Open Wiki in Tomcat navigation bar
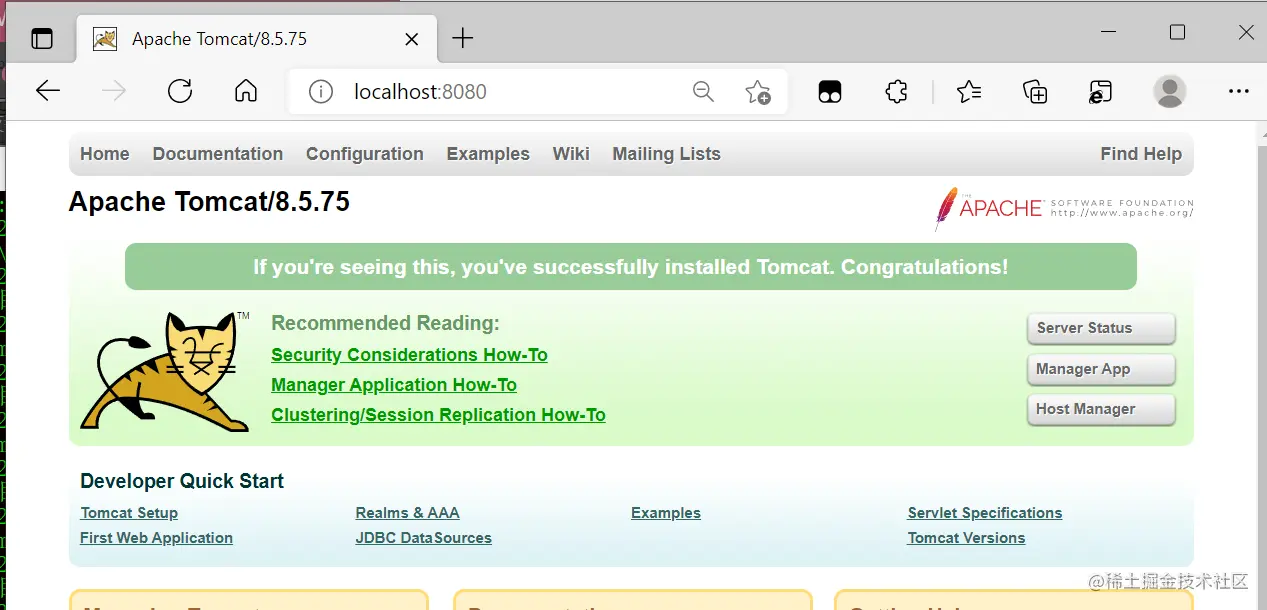The image size is (1267, 610). (x=571, y=154)
